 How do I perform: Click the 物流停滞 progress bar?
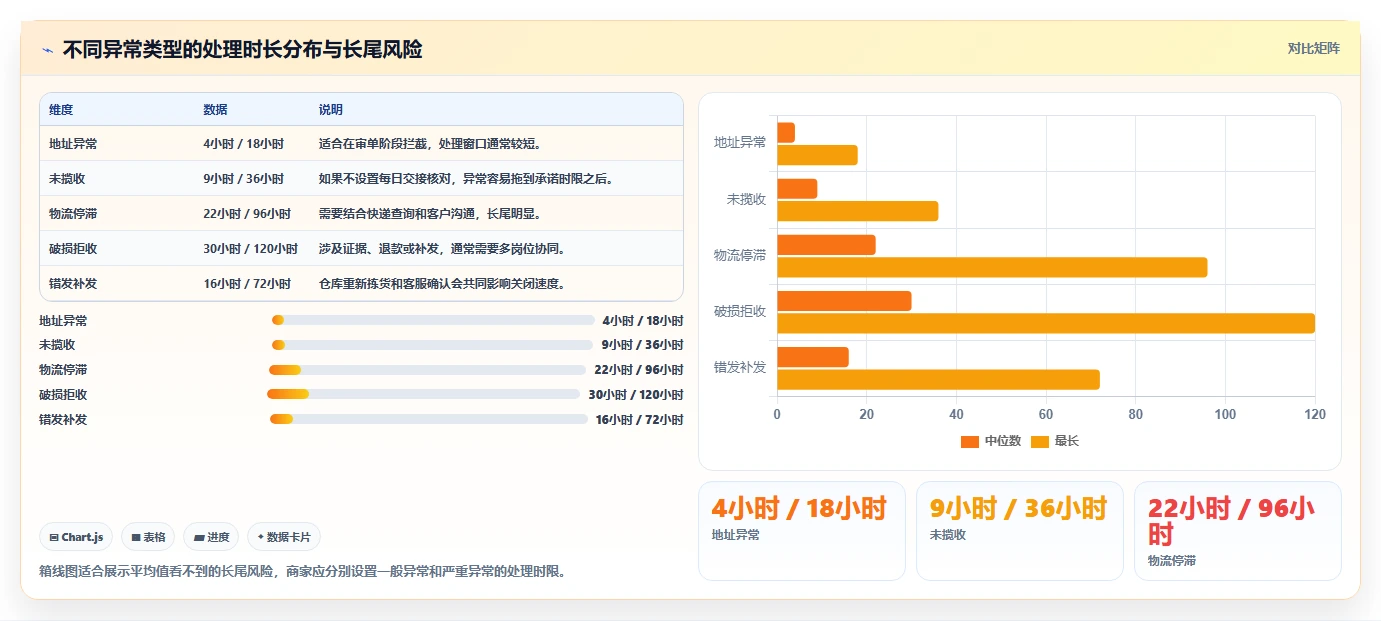click(427, 370)
